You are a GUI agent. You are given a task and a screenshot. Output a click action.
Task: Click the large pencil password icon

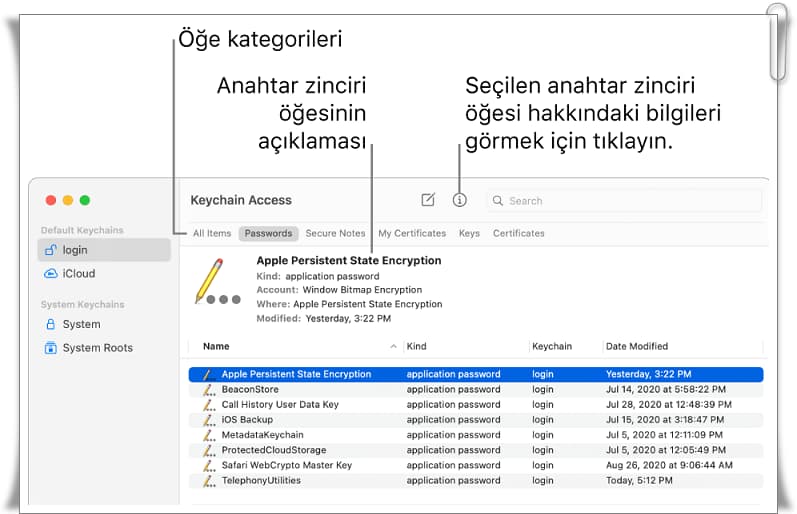218,281
